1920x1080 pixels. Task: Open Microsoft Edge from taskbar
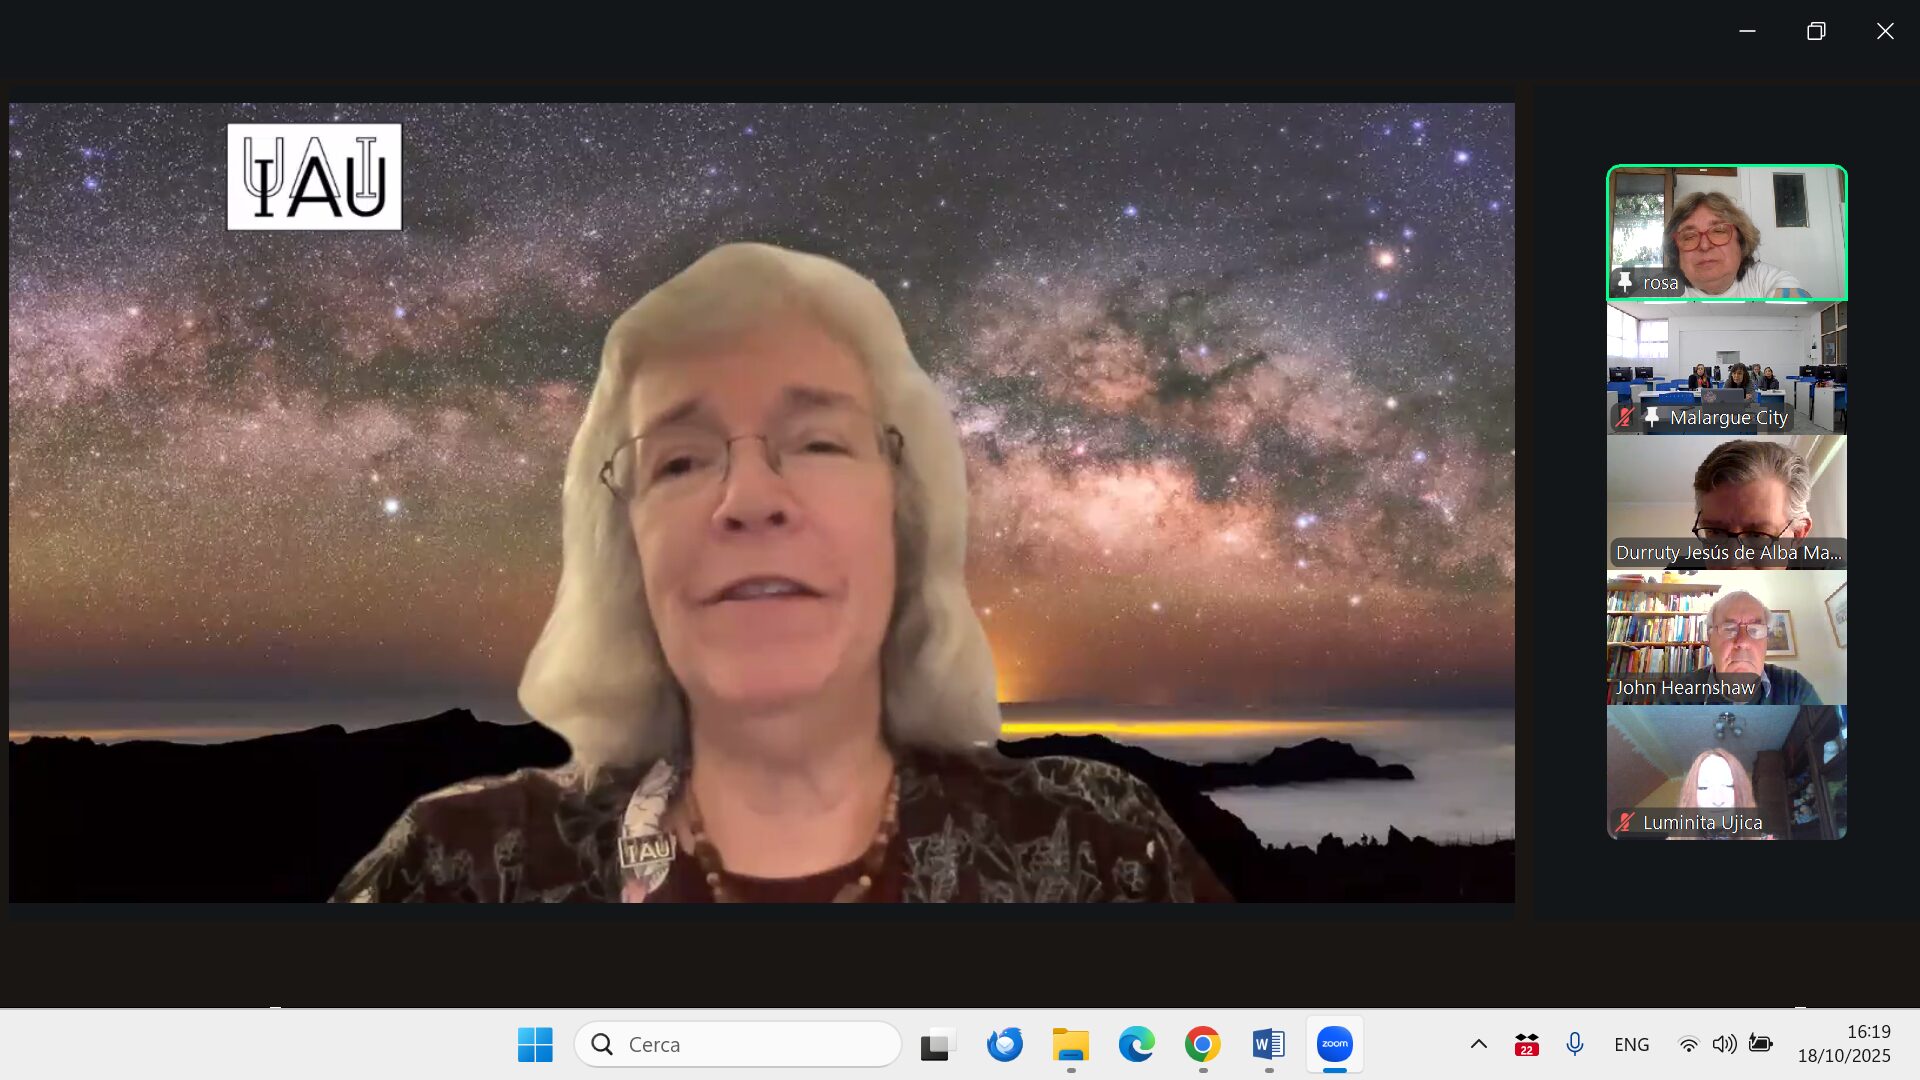(x=1136, y=1044)
